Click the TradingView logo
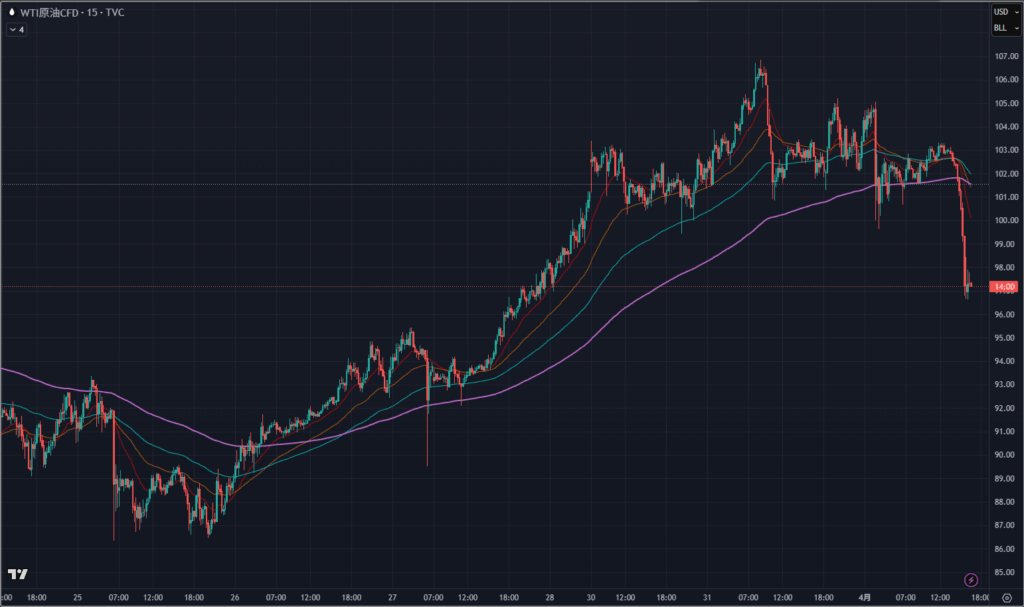This screenshot has width=1024, height=607. (x=17, y=574)
